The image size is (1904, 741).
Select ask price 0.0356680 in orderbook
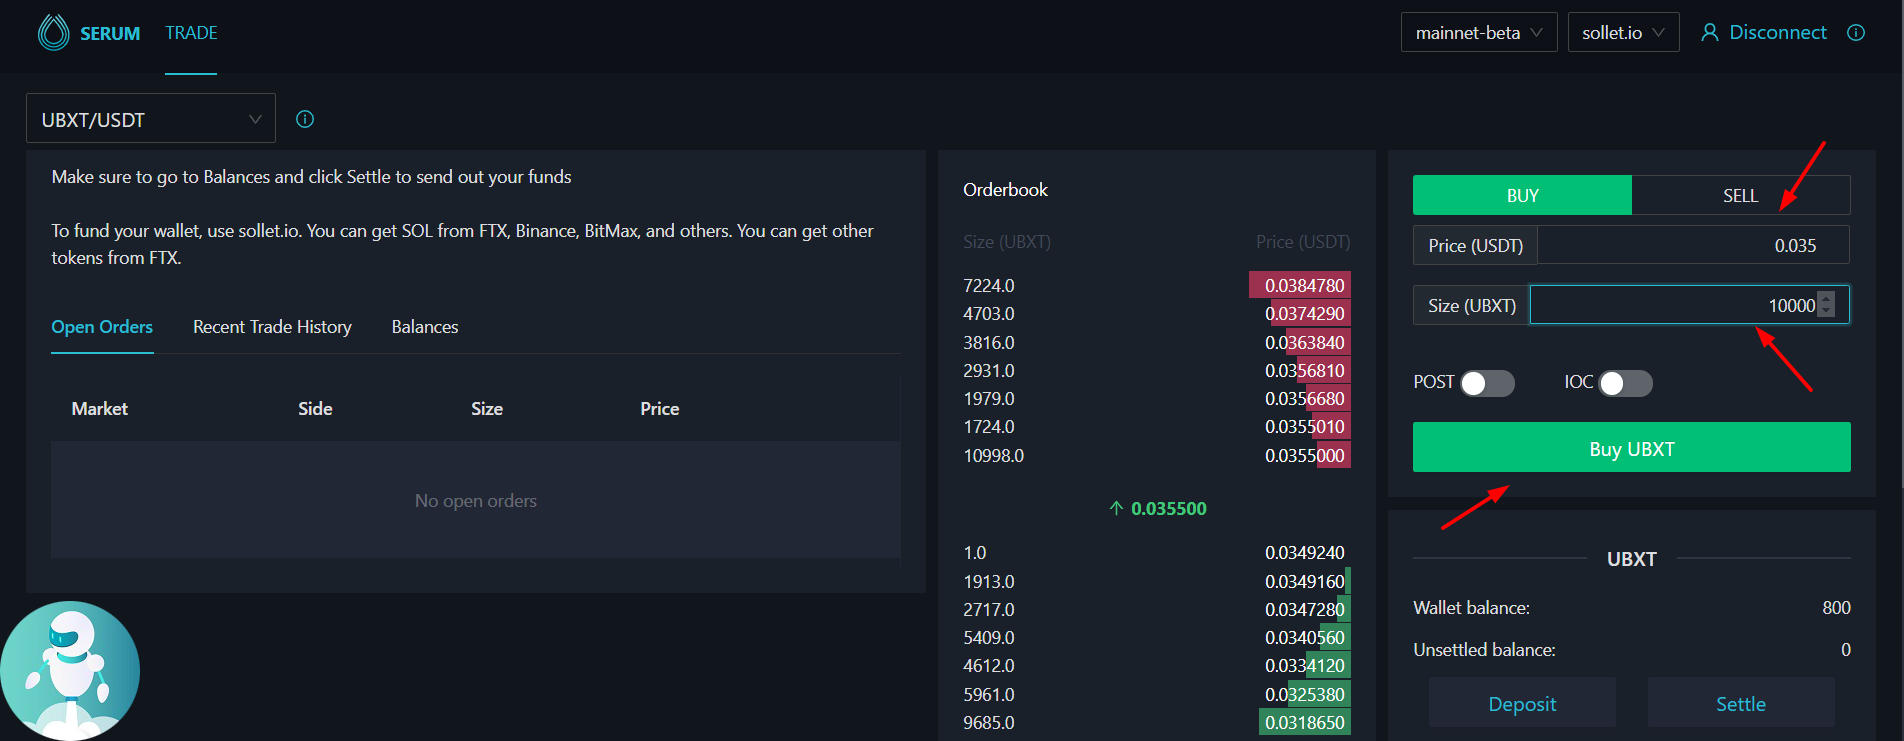coord(1305,398)
